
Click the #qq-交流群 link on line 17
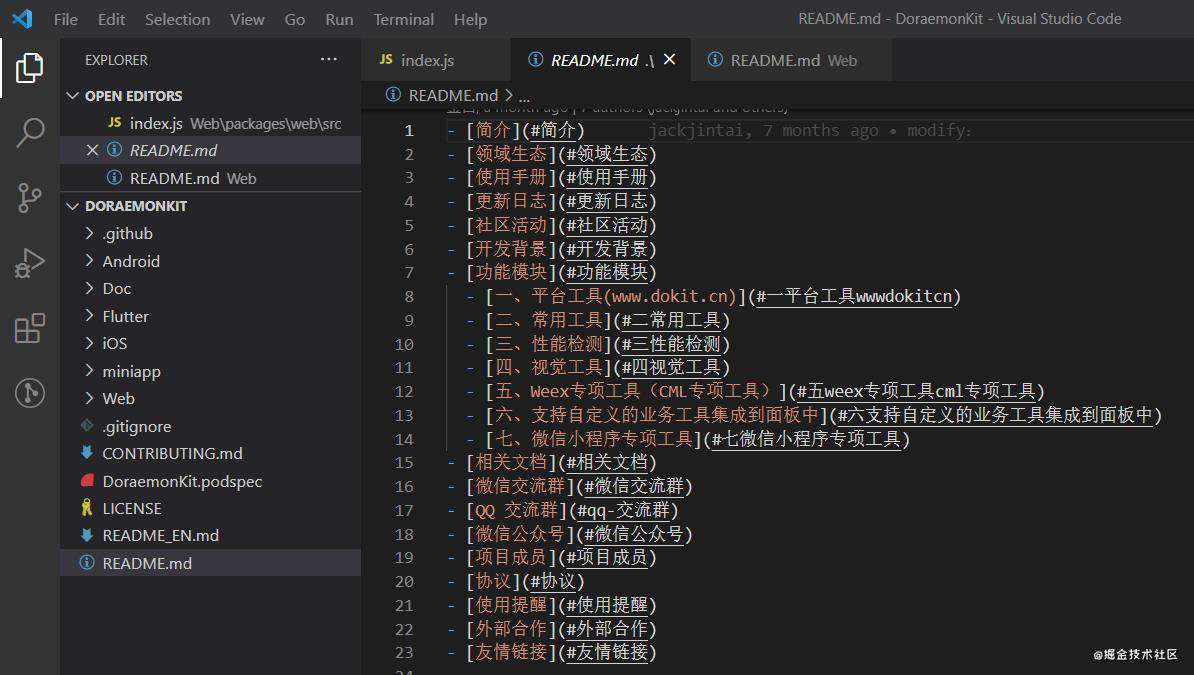[x=624, y=510]
